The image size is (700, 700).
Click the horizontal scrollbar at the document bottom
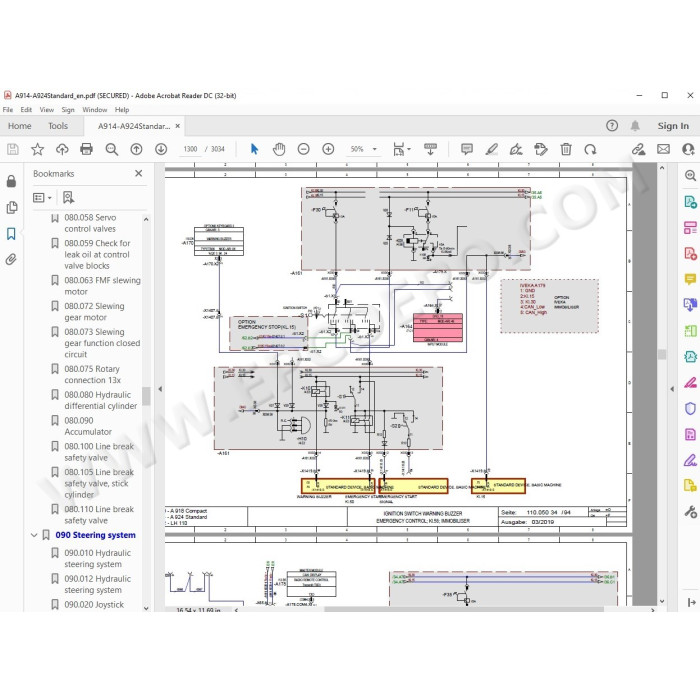pyautogui.click(x=464, y=609)
